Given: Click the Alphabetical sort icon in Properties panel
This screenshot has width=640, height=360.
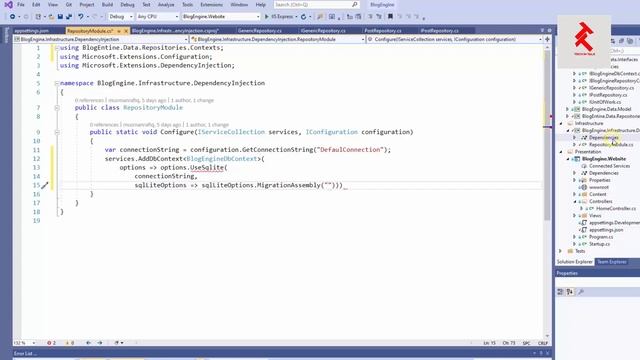Looking at the screenshot, I should (x=570, y=292).
